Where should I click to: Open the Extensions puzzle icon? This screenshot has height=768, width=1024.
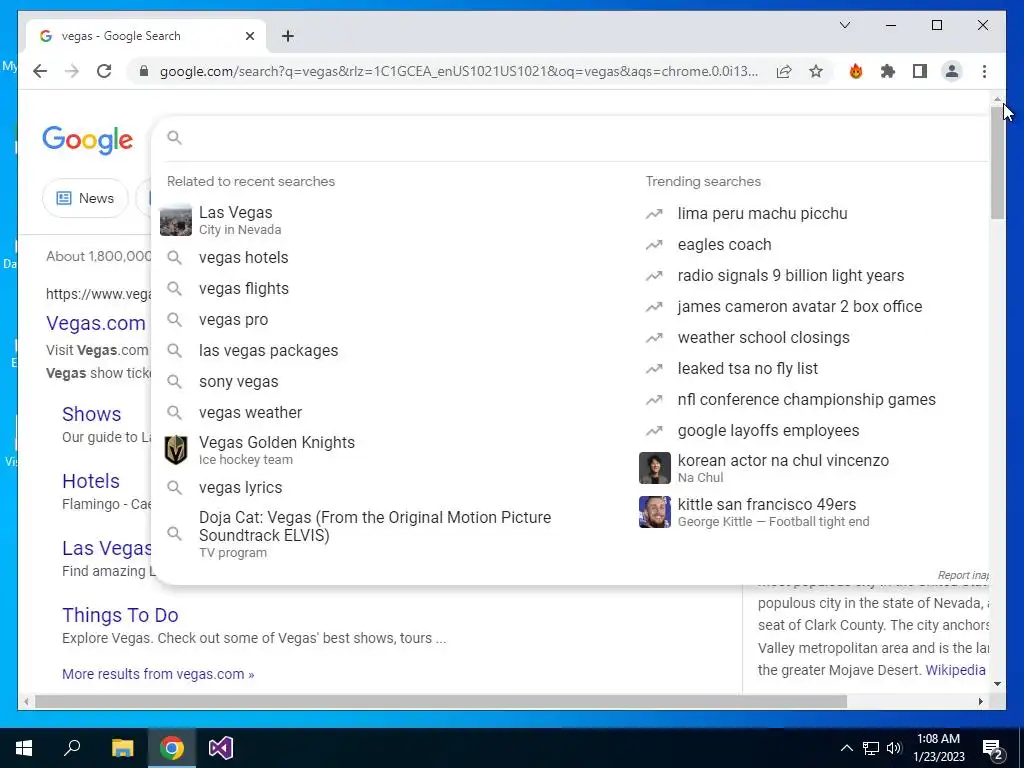tap(888, 71)
